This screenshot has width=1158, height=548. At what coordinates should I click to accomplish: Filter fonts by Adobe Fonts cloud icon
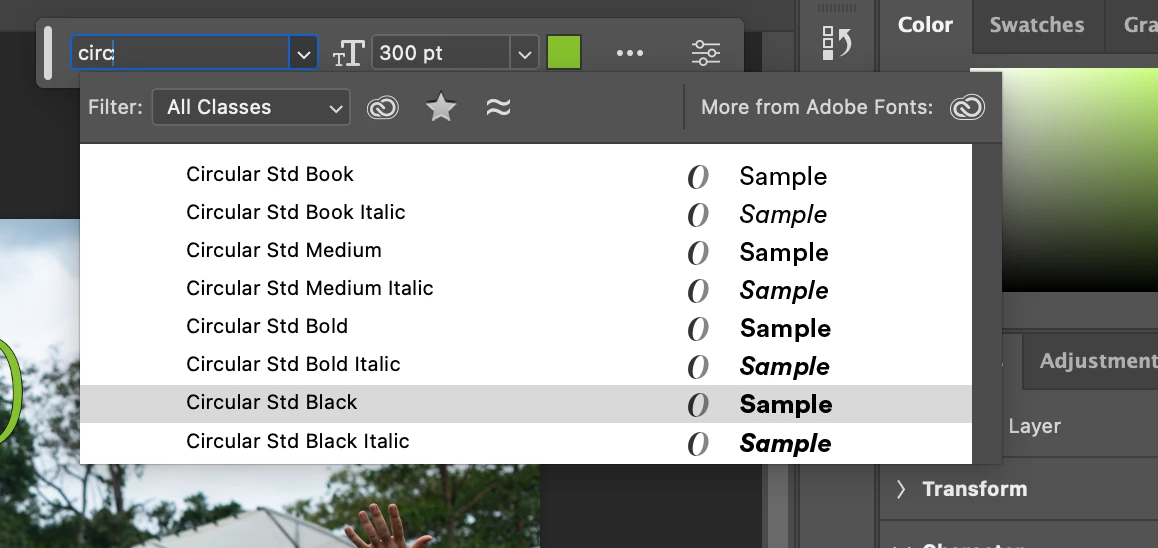(x=383, y=108)
